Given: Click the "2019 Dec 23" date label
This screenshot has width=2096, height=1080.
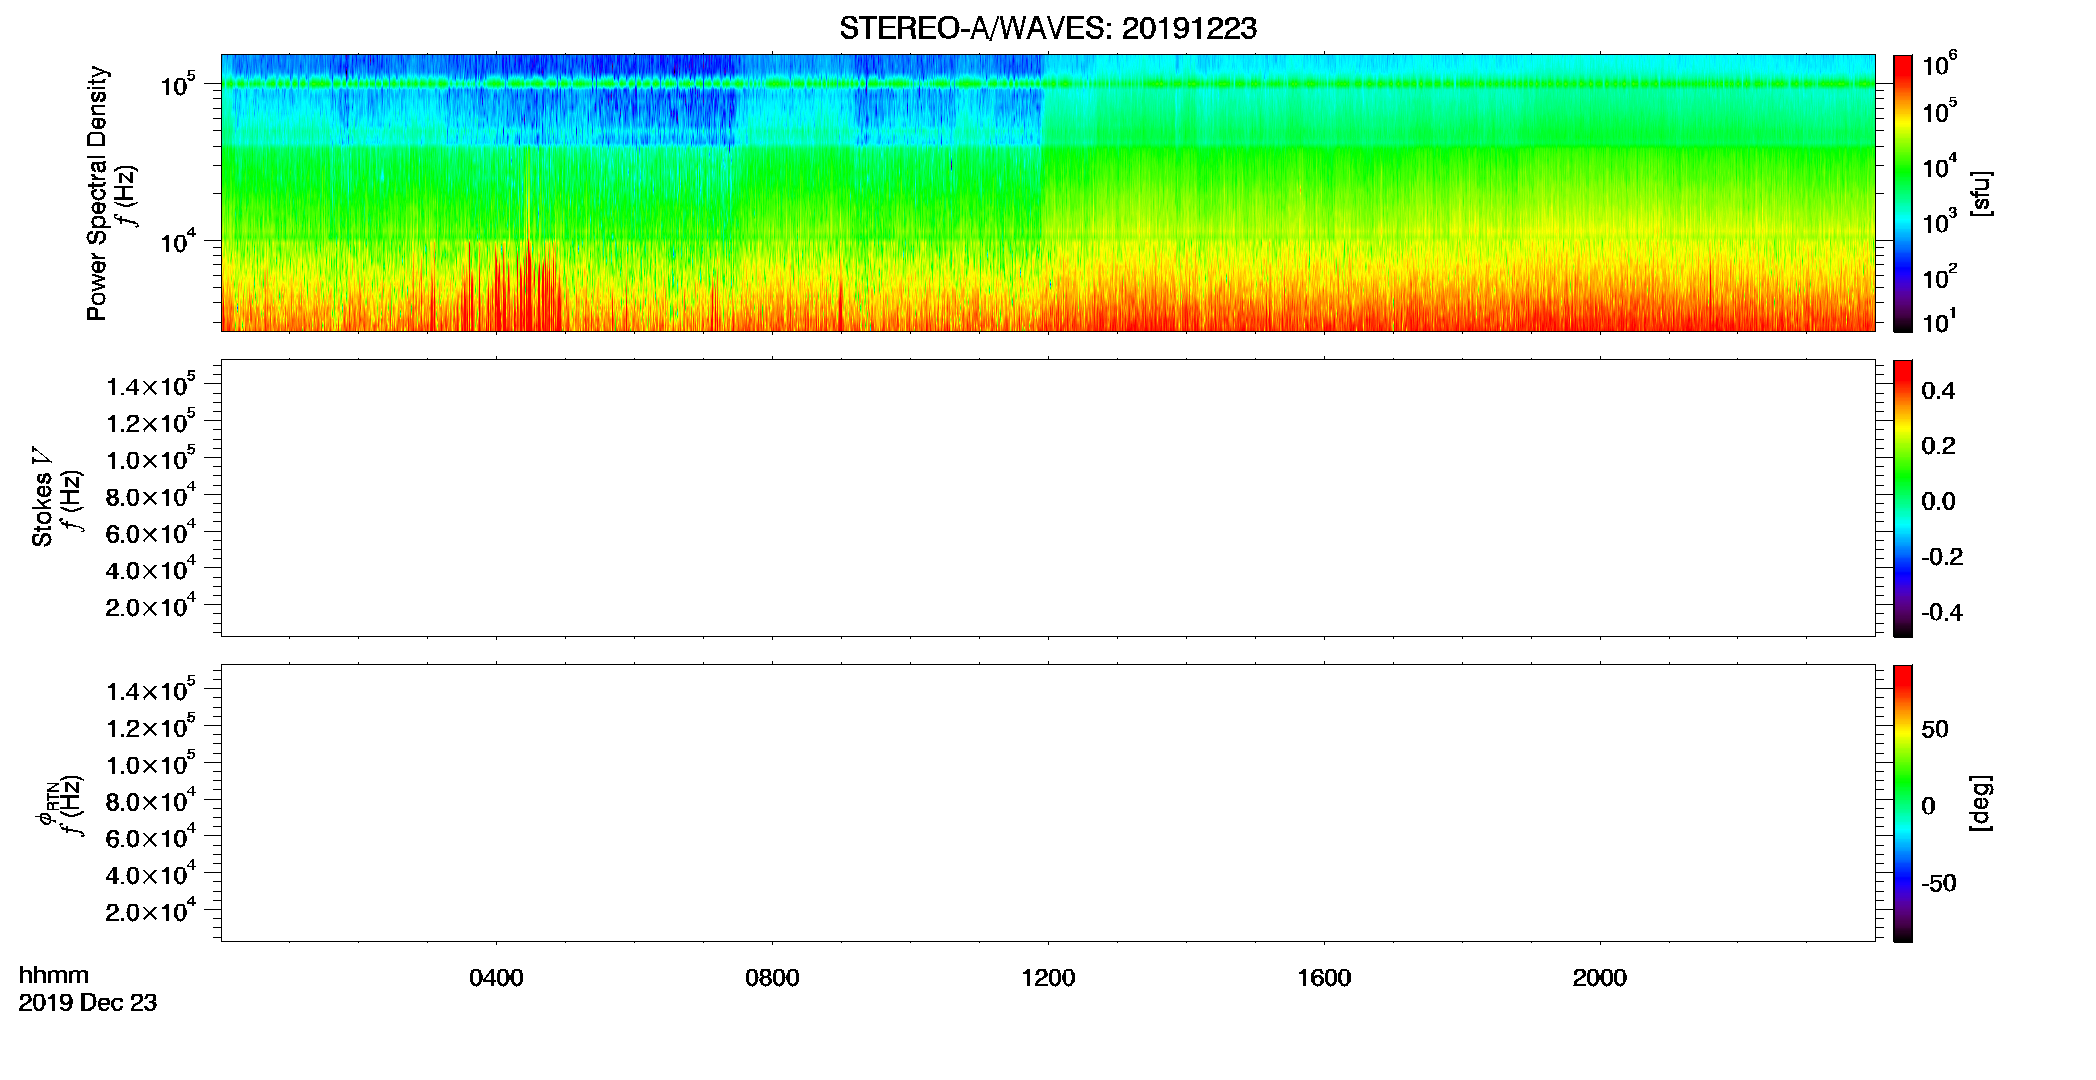Looking at the screenshot, I should tap(88, 1003).
